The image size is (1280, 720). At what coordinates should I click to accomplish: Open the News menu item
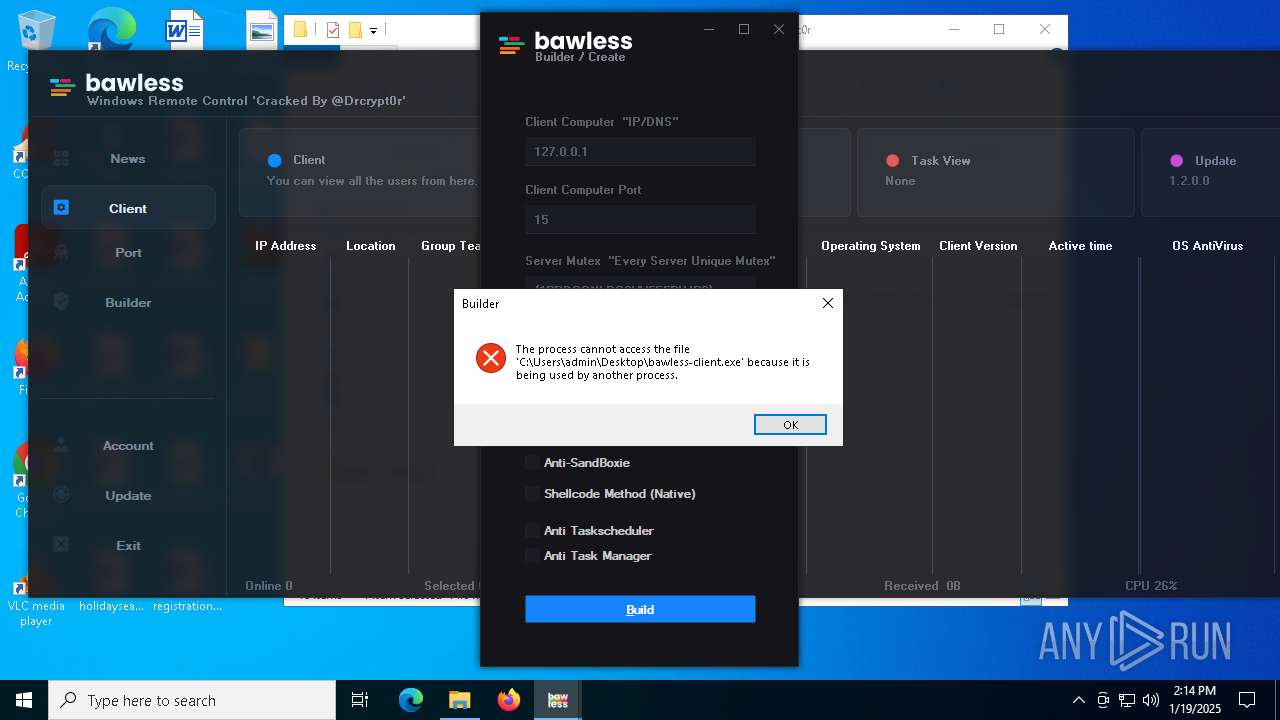(128, 158)
